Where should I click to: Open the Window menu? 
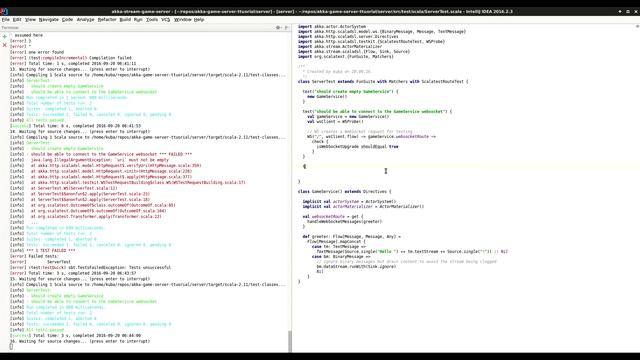pyautogui.click(x=182, y=20)
